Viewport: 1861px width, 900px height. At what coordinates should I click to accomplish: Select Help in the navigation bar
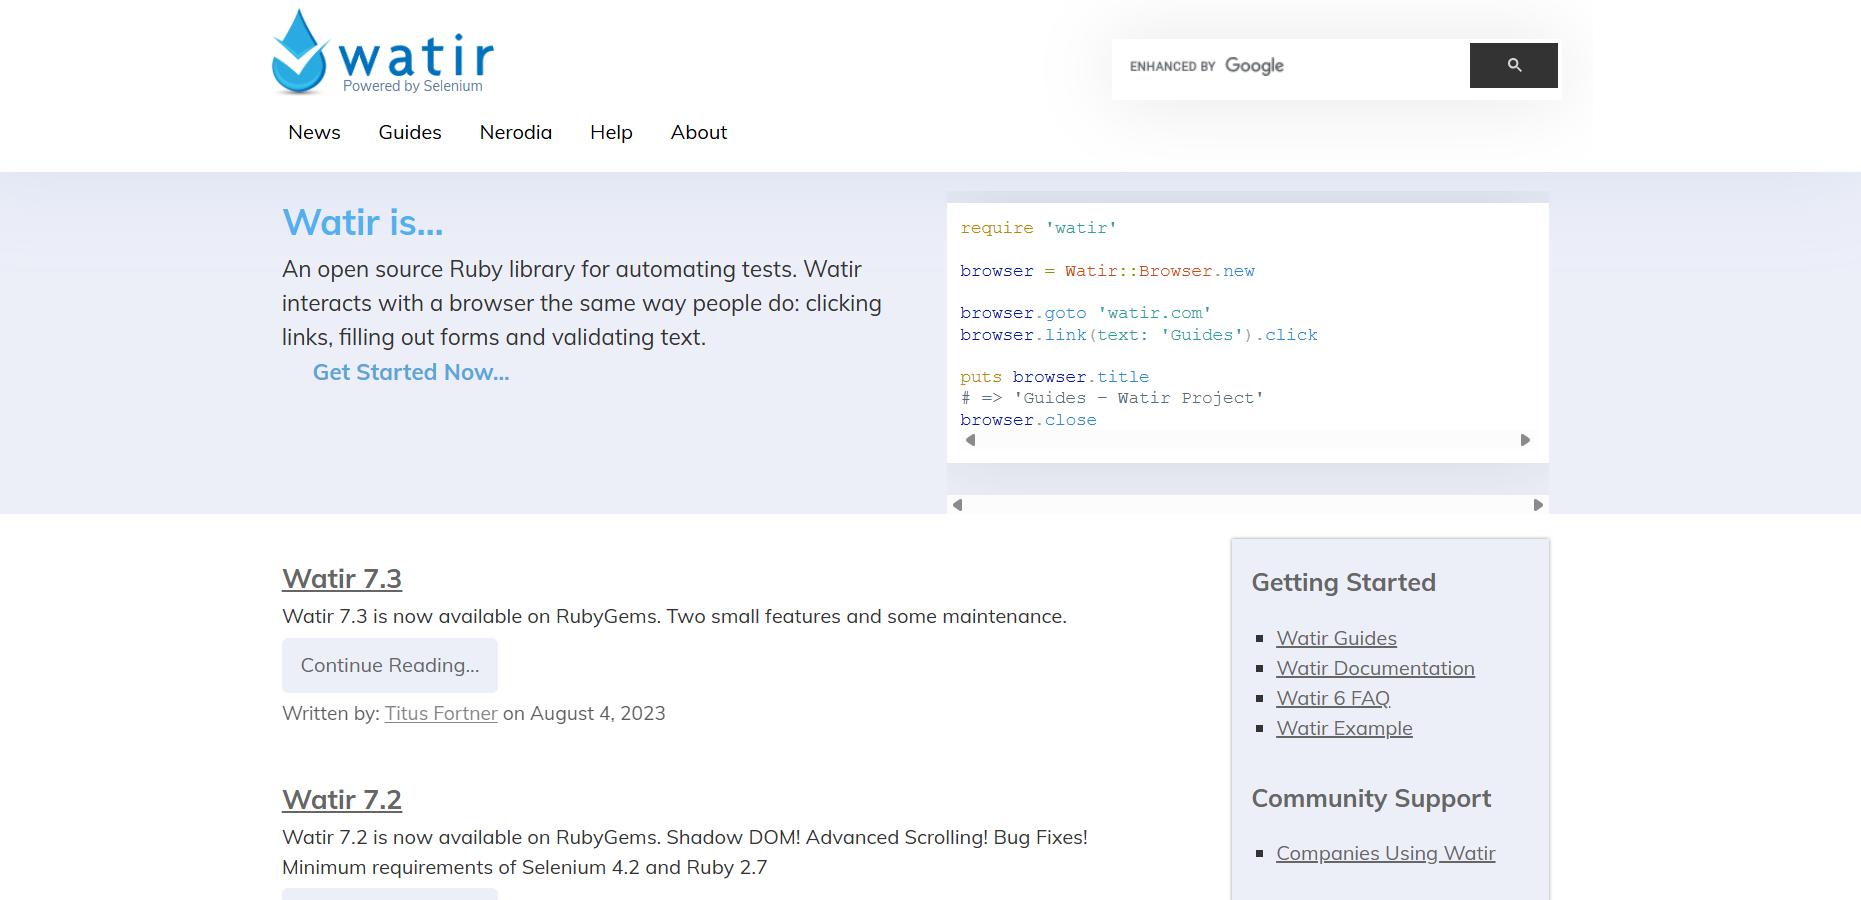point(611,132)
